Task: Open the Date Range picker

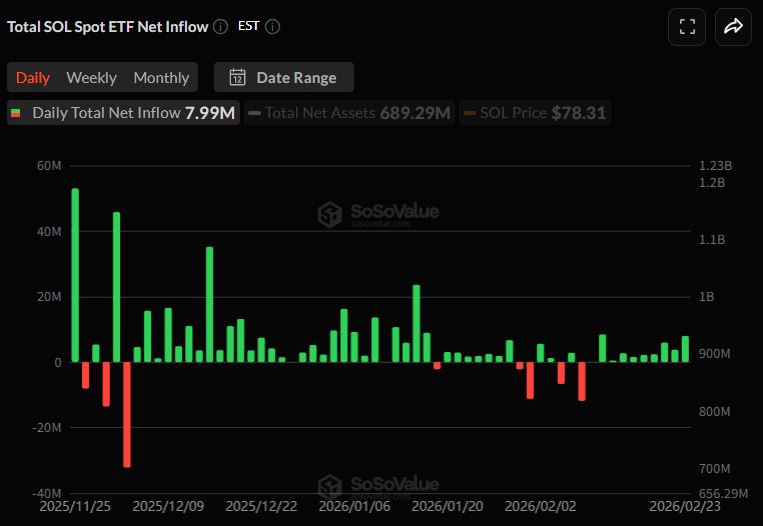Action: click(x=284, y=77)
